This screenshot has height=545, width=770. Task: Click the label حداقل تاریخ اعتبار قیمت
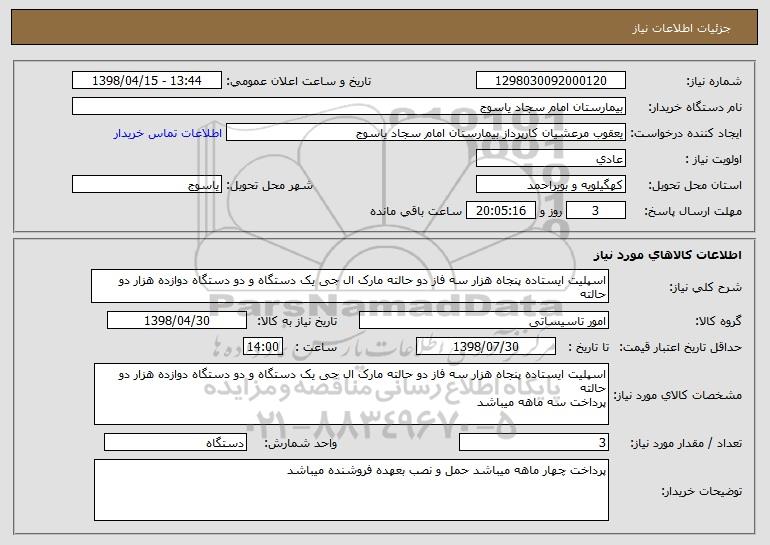pyautogui.click(x=681, y=348)
